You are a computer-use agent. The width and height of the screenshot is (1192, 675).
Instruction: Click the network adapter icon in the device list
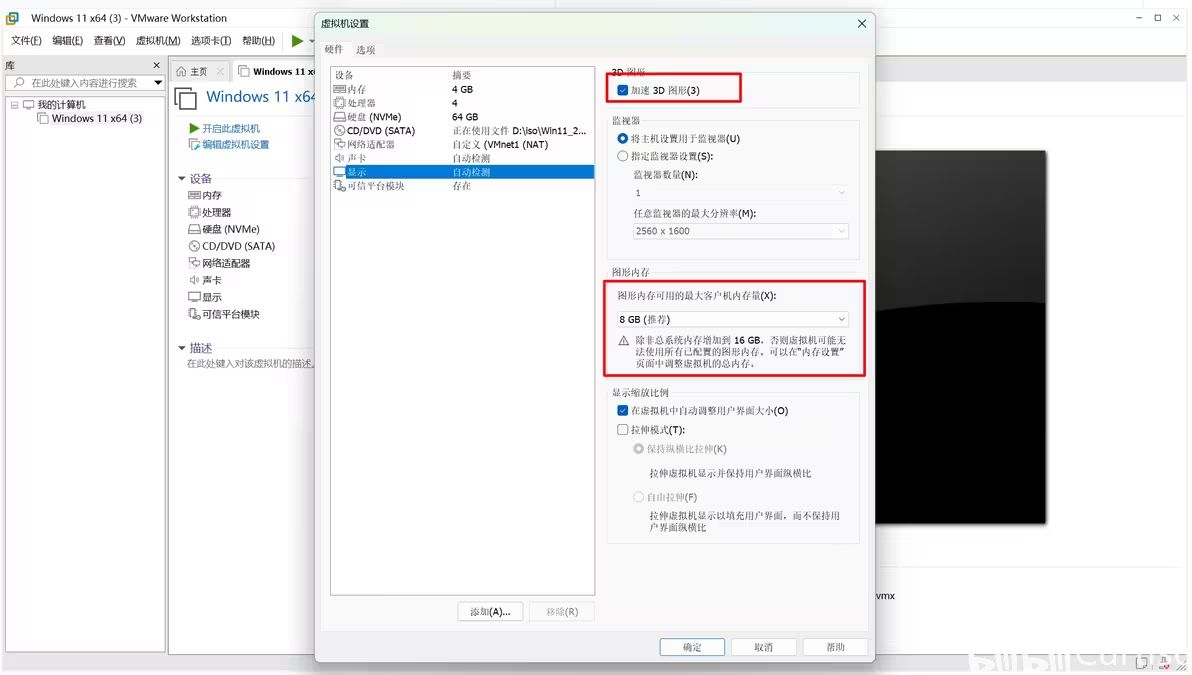(x=340, y=144)
